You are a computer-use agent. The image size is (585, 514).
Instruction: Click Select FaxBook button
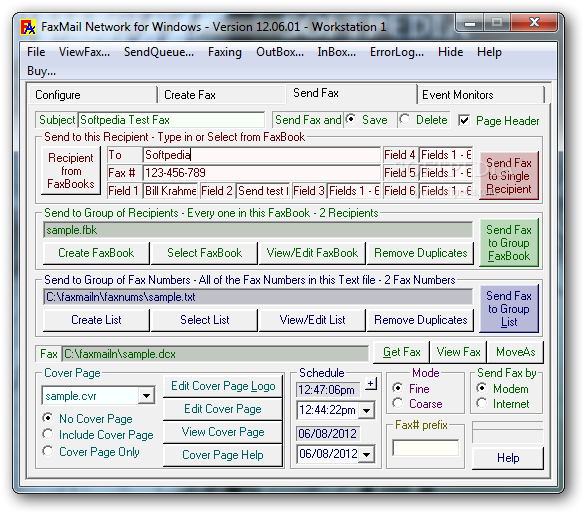[204, 253]
